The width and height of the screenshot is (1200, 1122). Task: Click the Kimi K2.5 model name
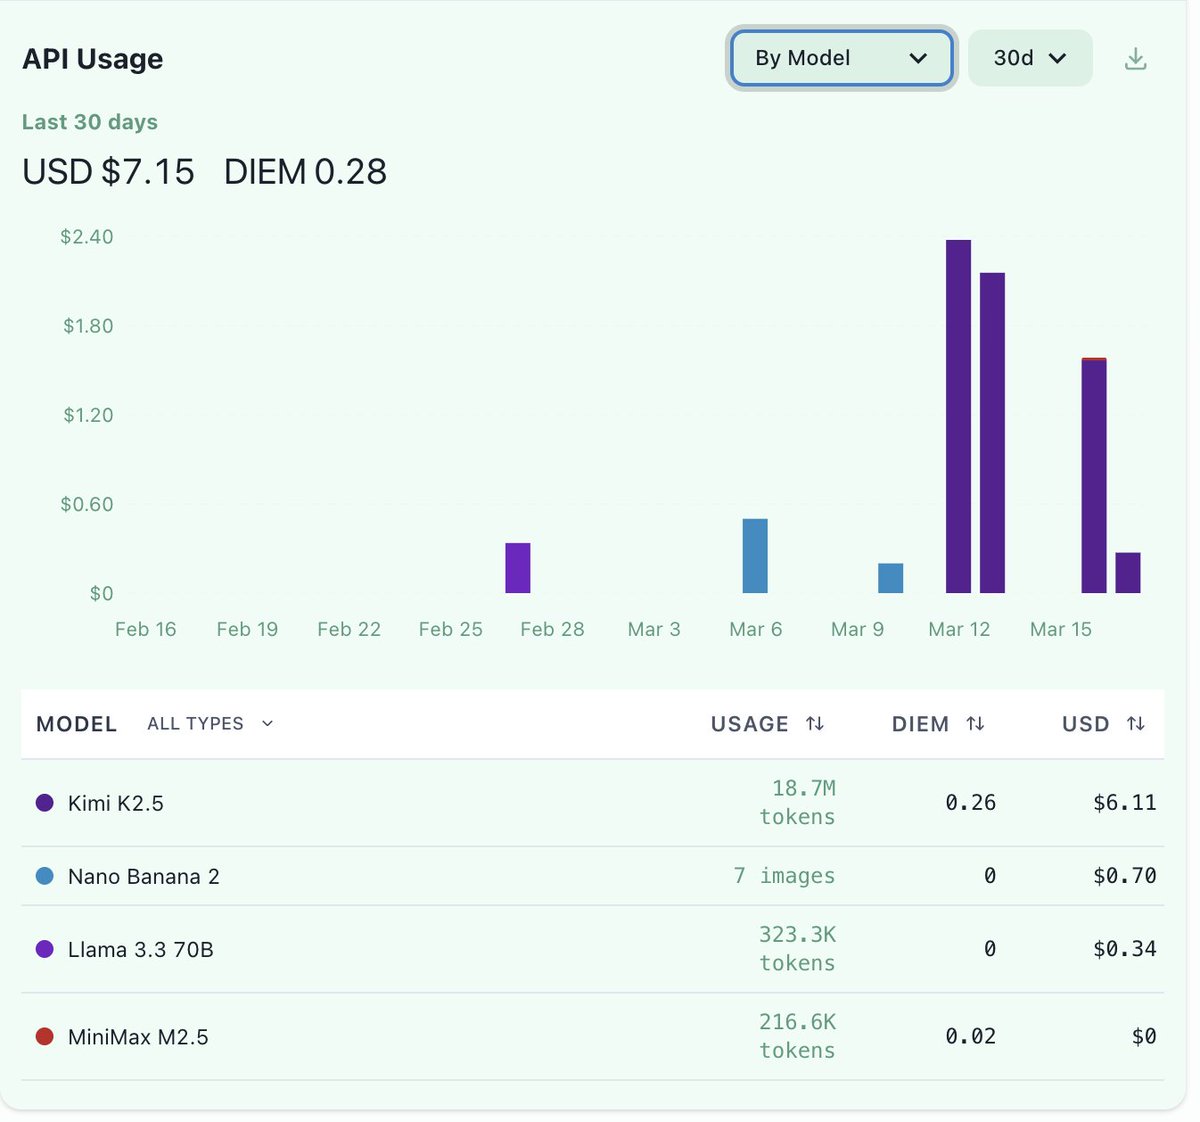[116, 803]
